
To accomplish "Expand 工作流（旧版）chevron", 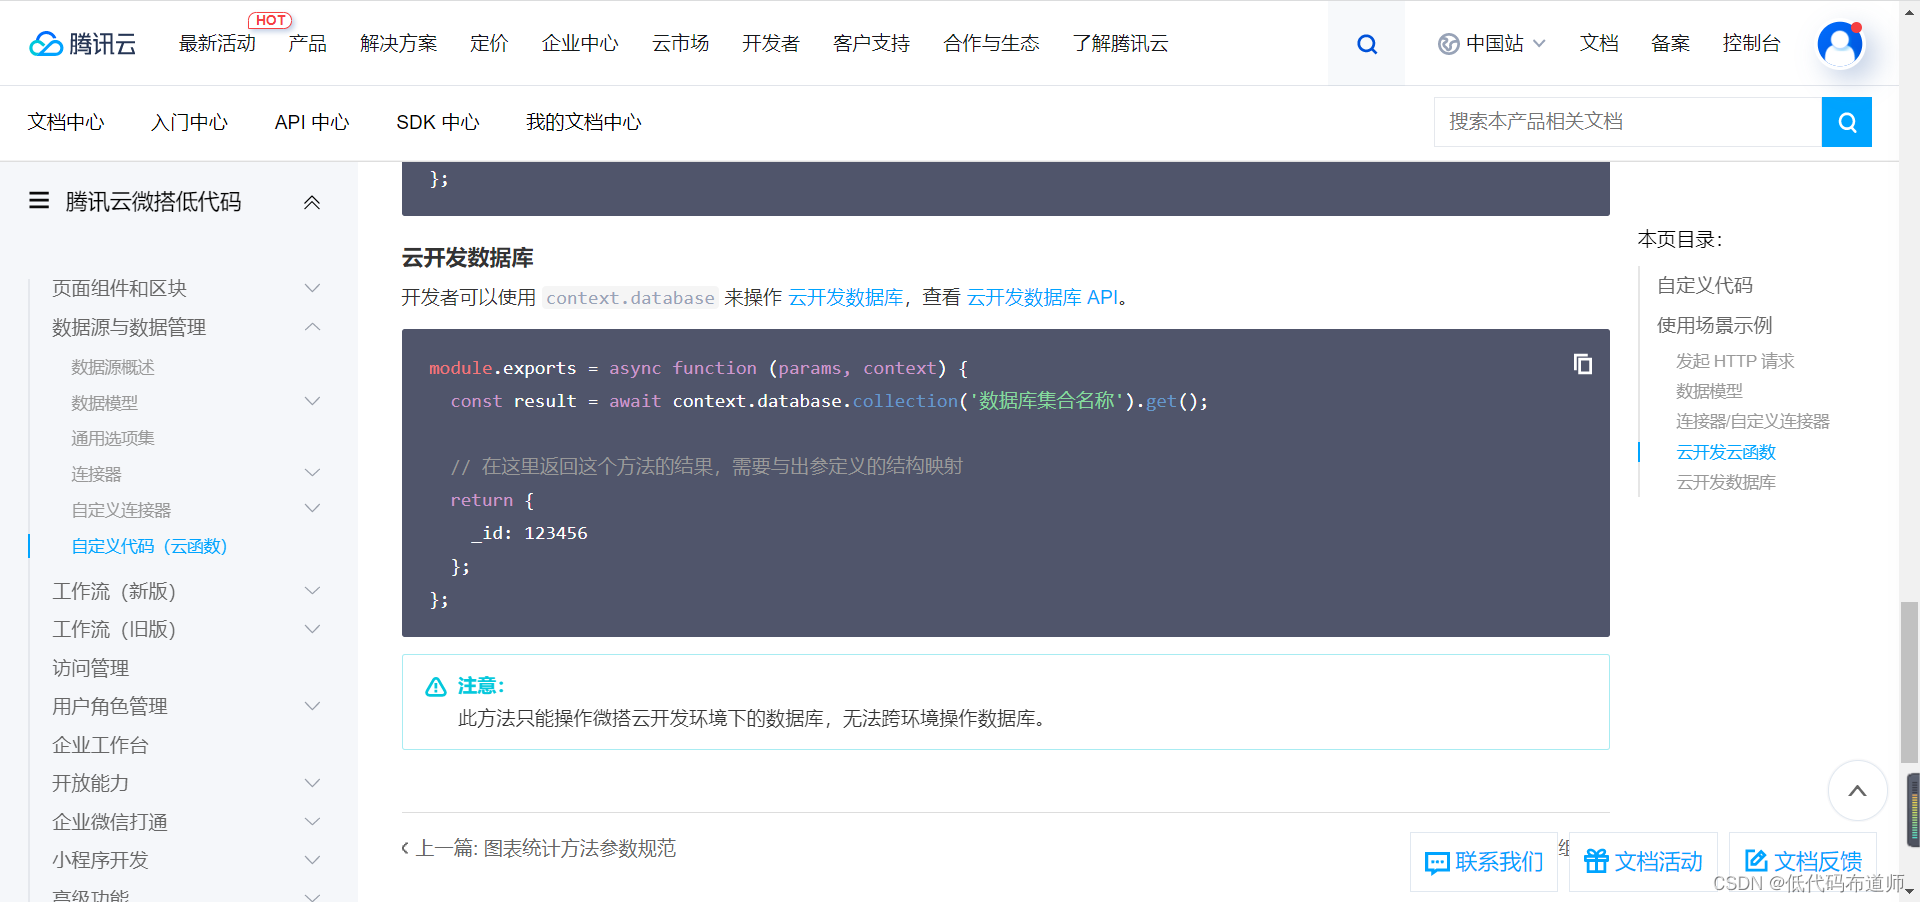I will [x=312, y=629].
